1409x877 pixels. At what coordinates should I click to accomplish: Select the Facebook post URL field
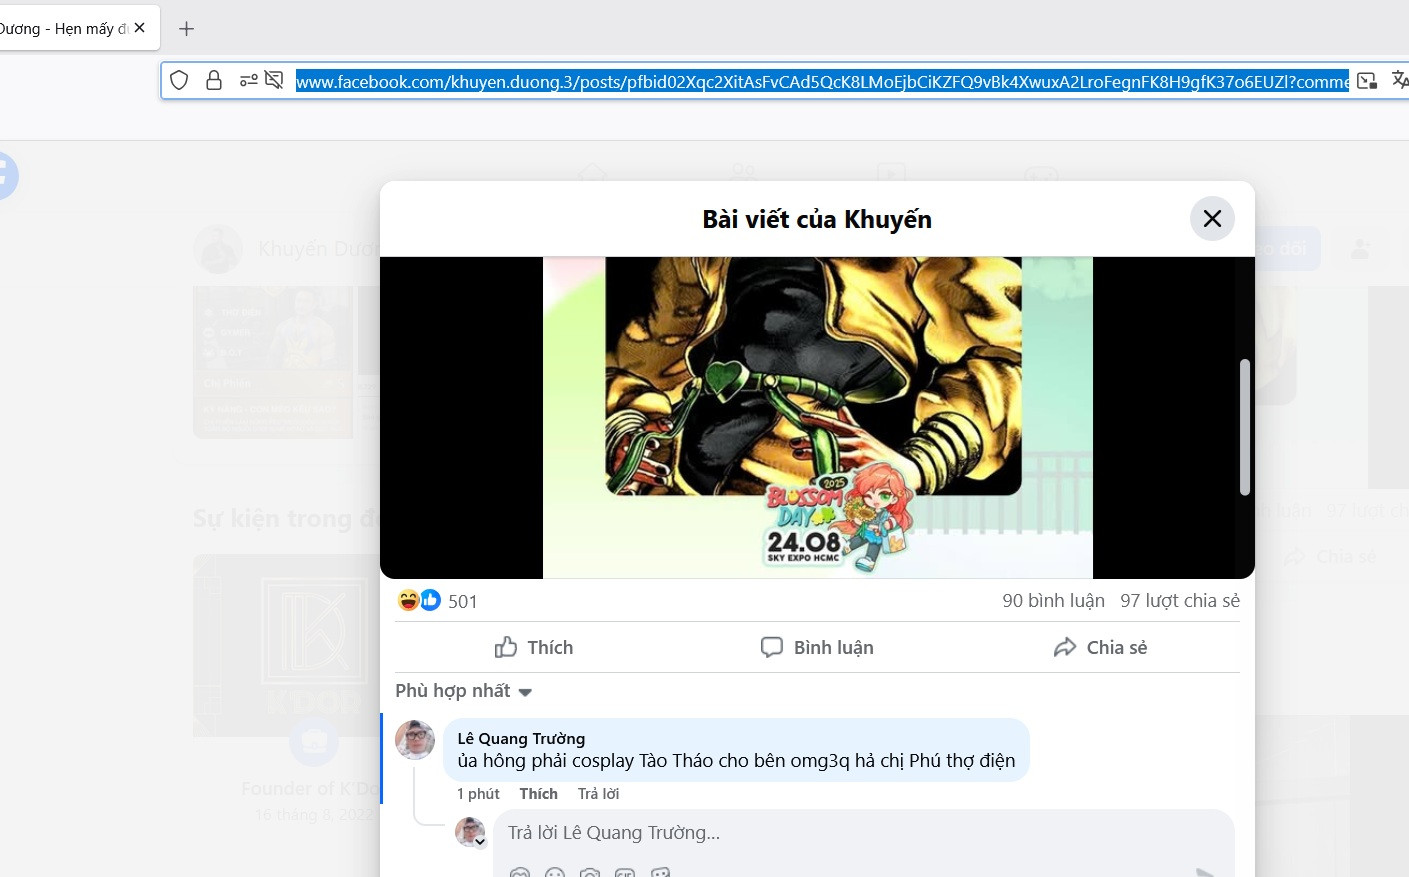click(x=822, y=82)
